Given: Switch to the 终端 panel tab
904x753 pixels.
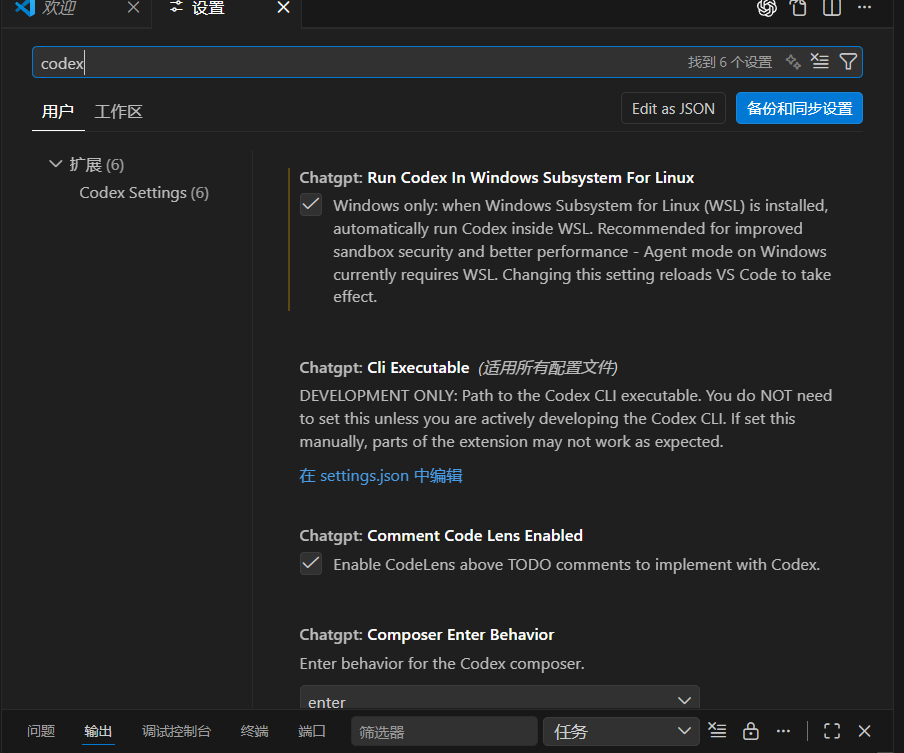Looking at the screenshot, I should [254, 731].
